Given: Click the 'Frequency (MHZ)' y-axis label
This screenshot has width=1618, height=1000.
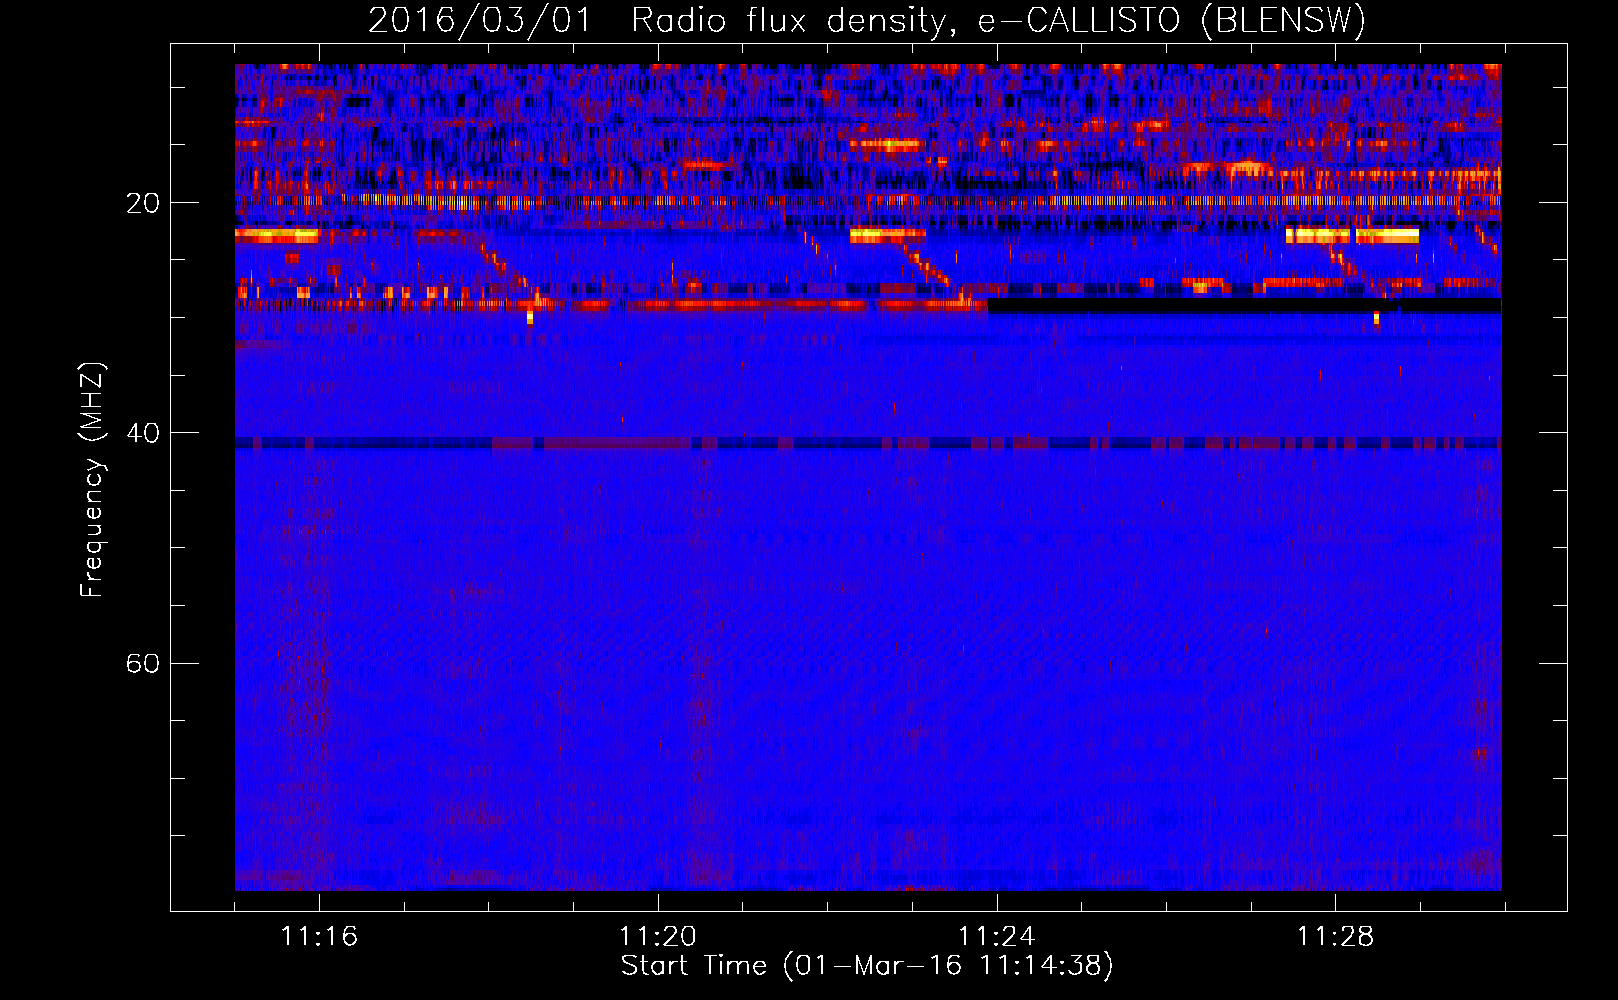Looking at the screenshot, I should (92, 480).
